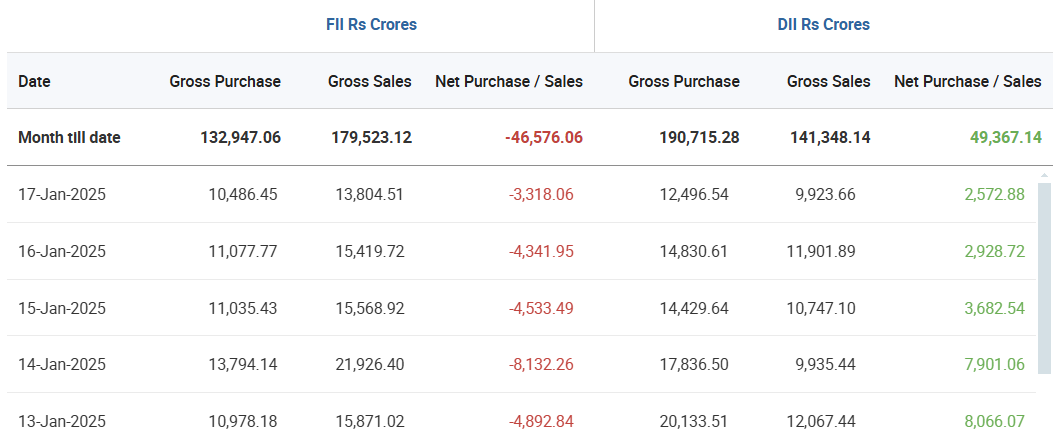The height and width of the screenshot is (444, 1055).
Task: Click the DII Gross Purchase column header
Action: tap(684, 81)
